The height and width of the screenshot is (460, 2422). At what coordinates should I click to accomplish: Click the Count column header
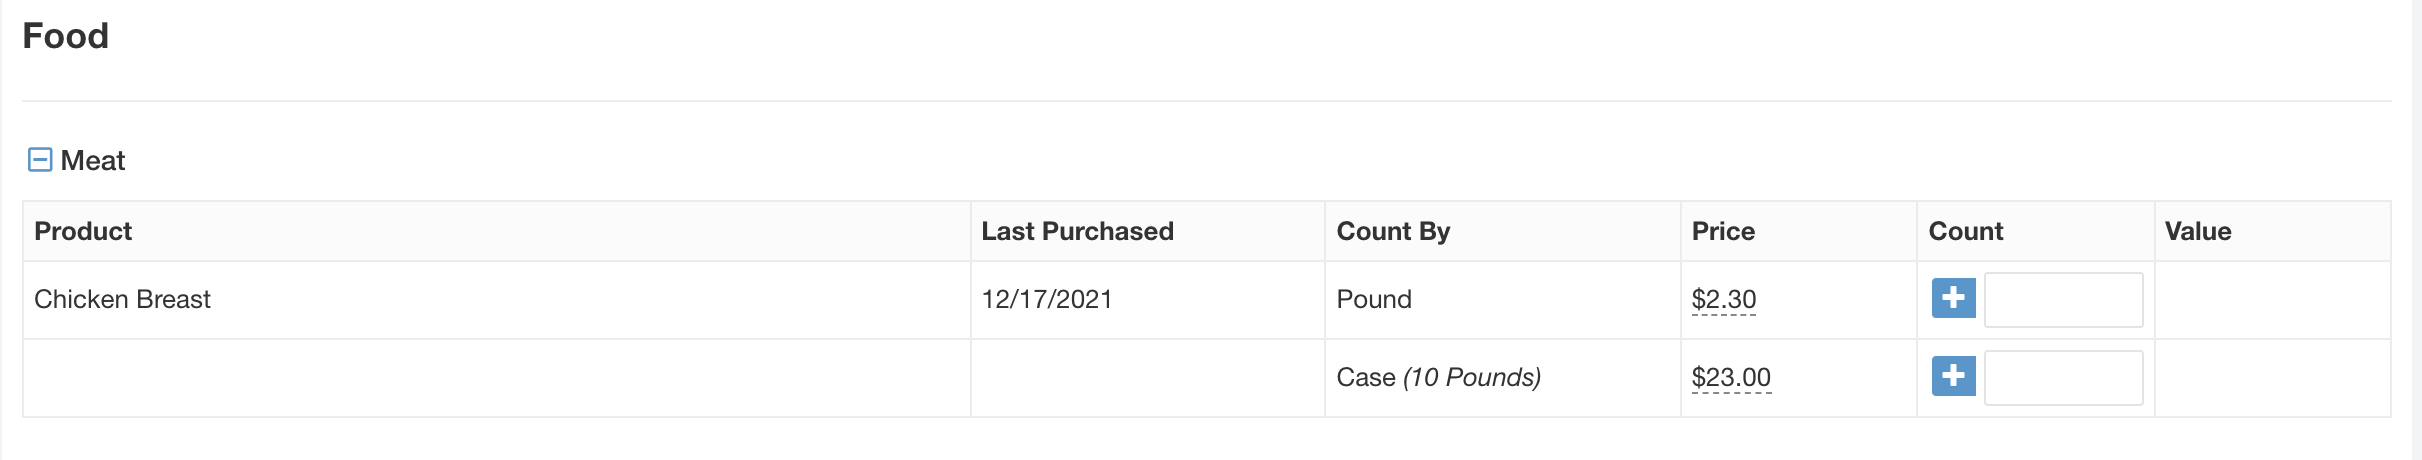click(x=1965, y=231)
